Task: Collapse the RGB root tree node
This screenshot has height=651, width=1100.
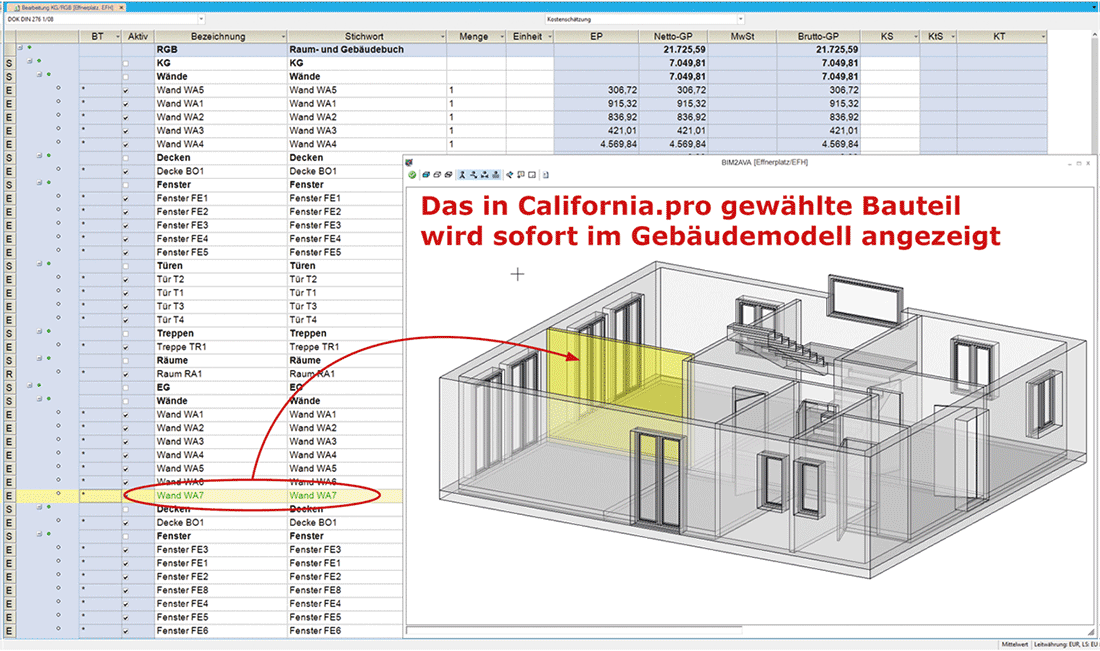Action: tap(20, 48)
